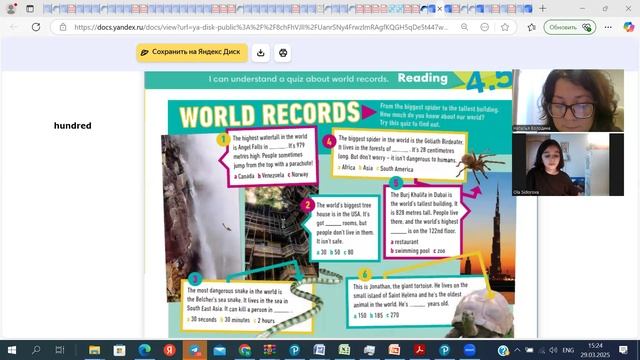The width and height of the screenshot is (640, 360).
Task: Open File Explorer from the taskbar
Action: pyautogui.click(x=94, y=350)
